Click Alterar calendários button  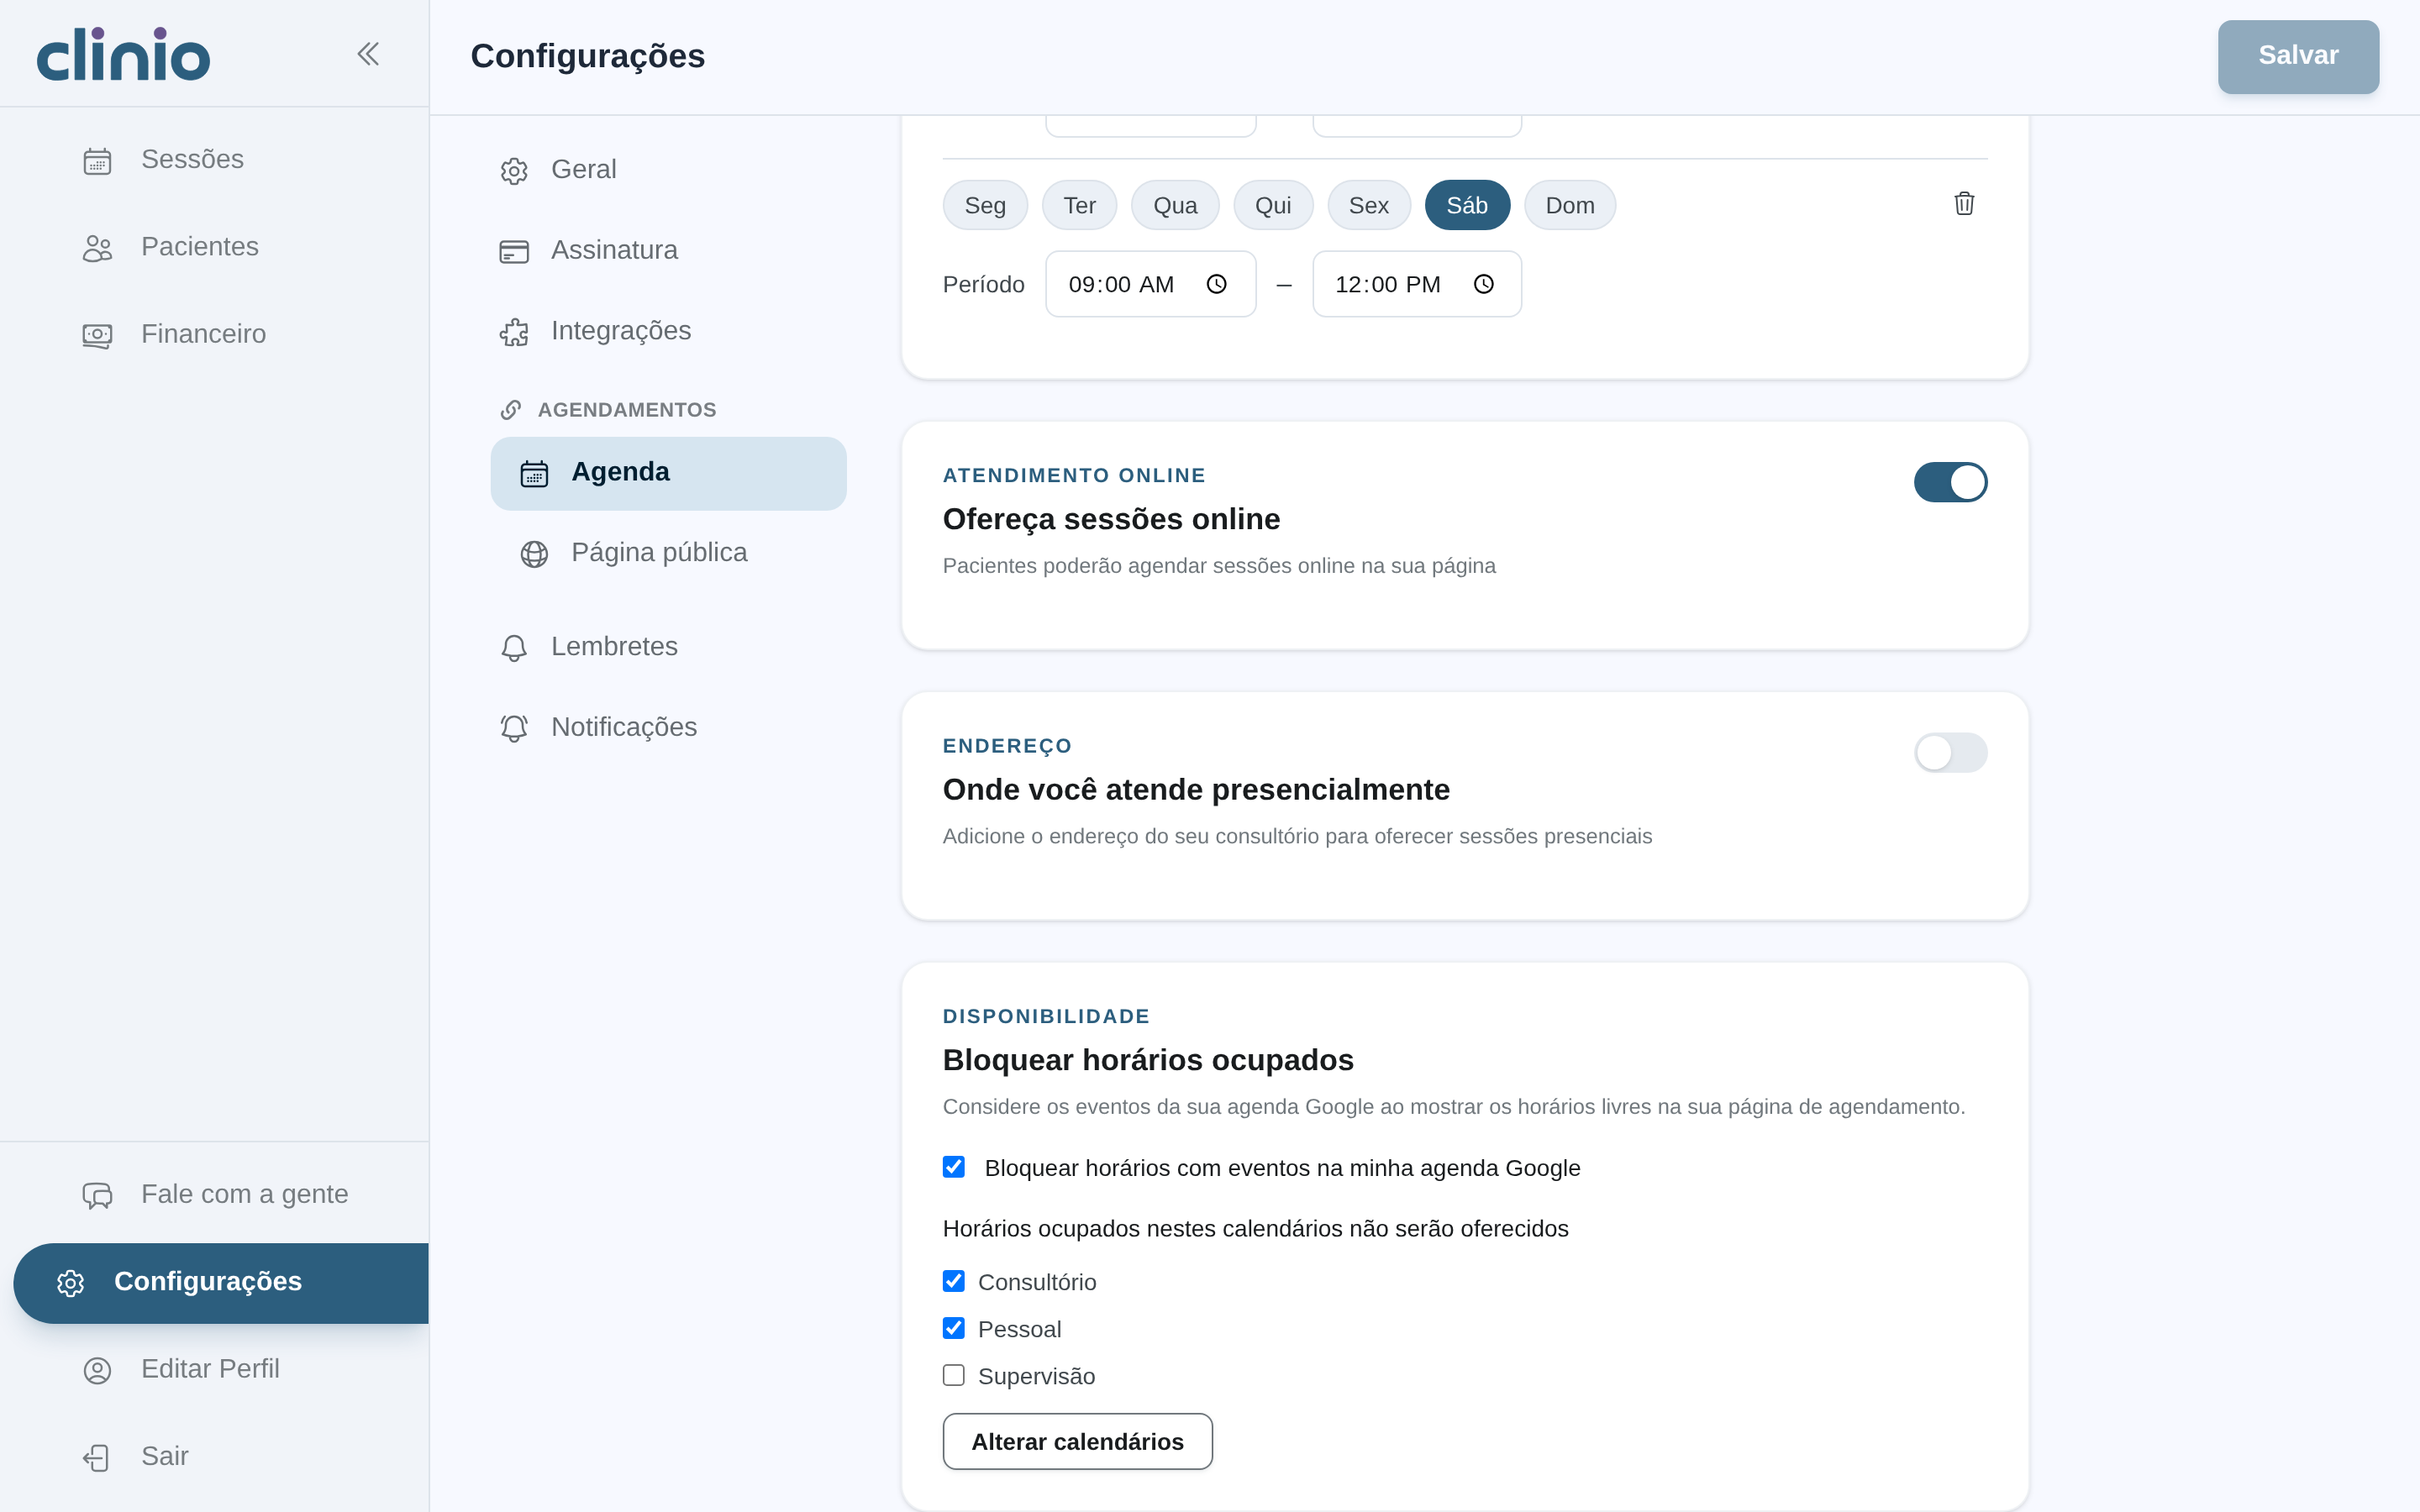pyautogui.click(x=1077, y=1441)
